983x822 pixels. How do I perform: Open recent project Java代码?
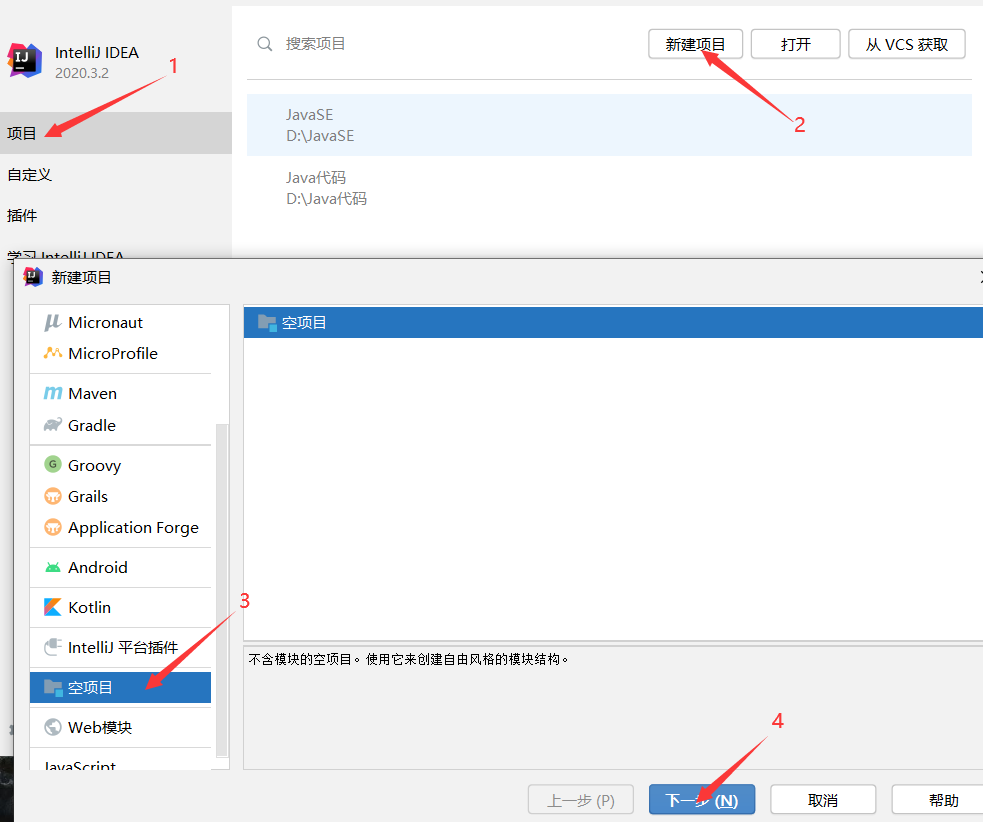[x=609, y=187]
